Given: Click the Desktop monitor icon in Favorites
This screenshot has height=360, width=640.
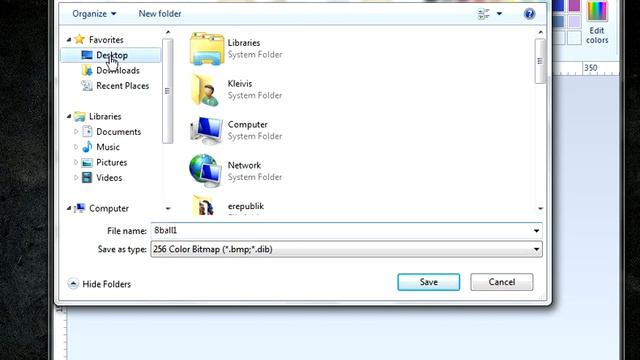Looking at the screenshot, I should pyautogui.click(x=87, y=55).
